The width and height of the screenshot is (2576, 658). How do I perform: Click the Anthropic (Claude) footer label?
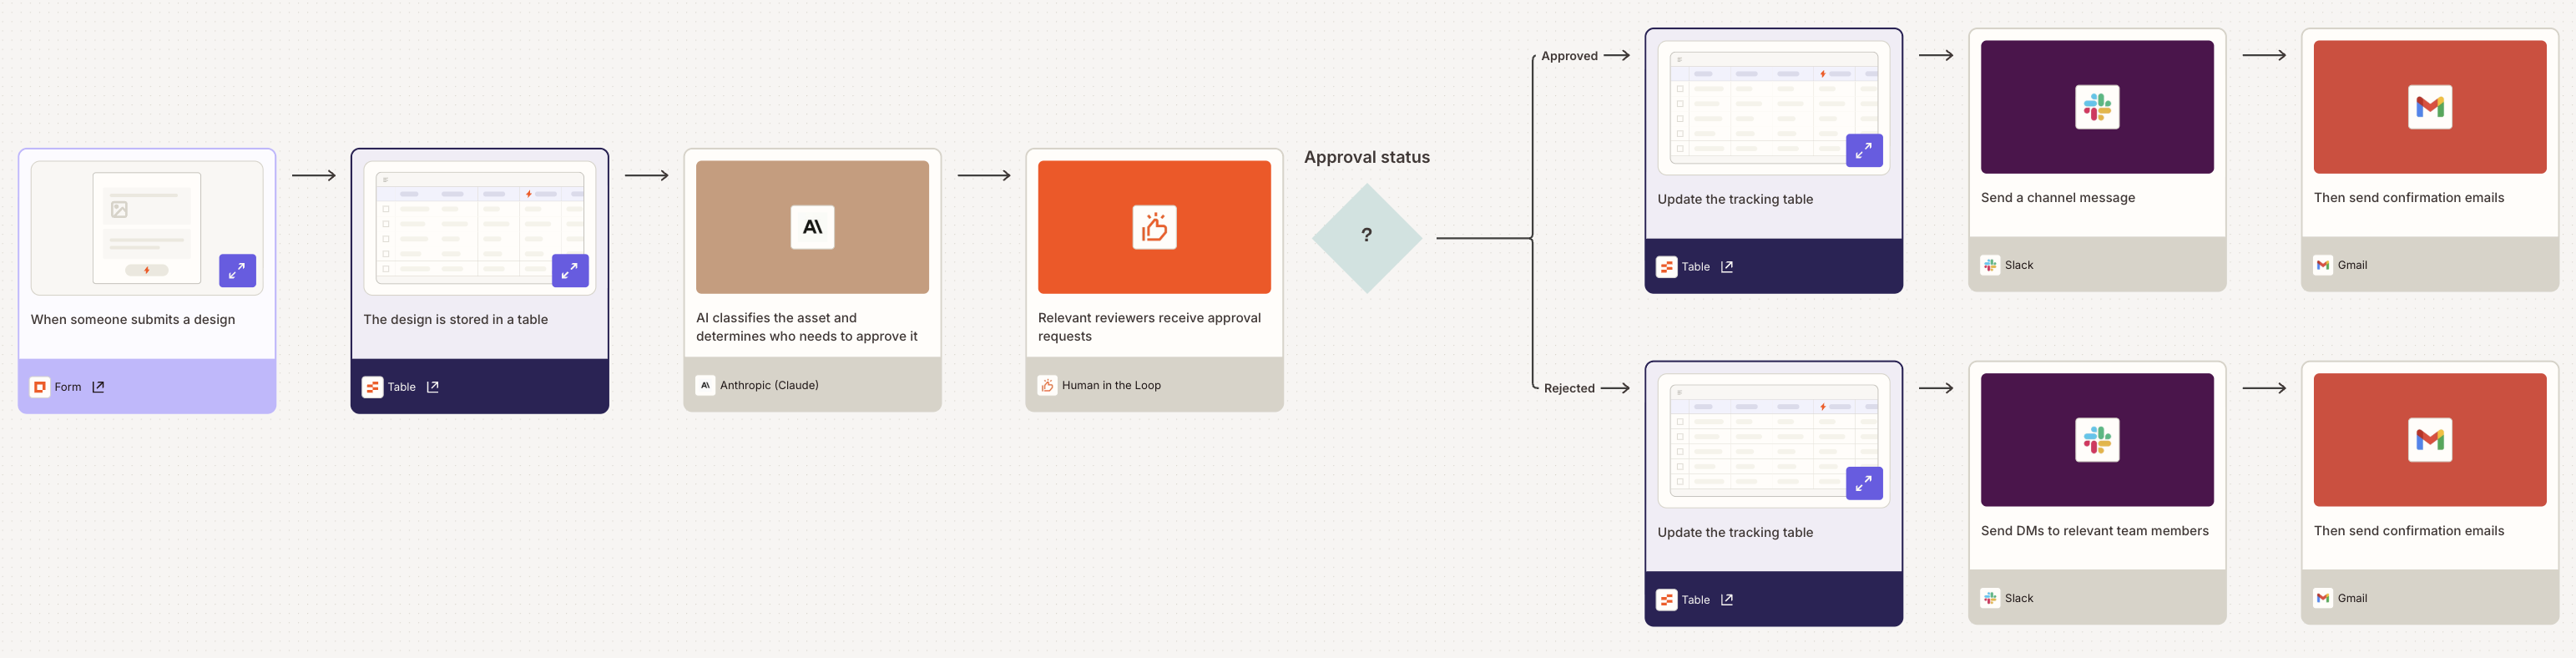point(769,385)
